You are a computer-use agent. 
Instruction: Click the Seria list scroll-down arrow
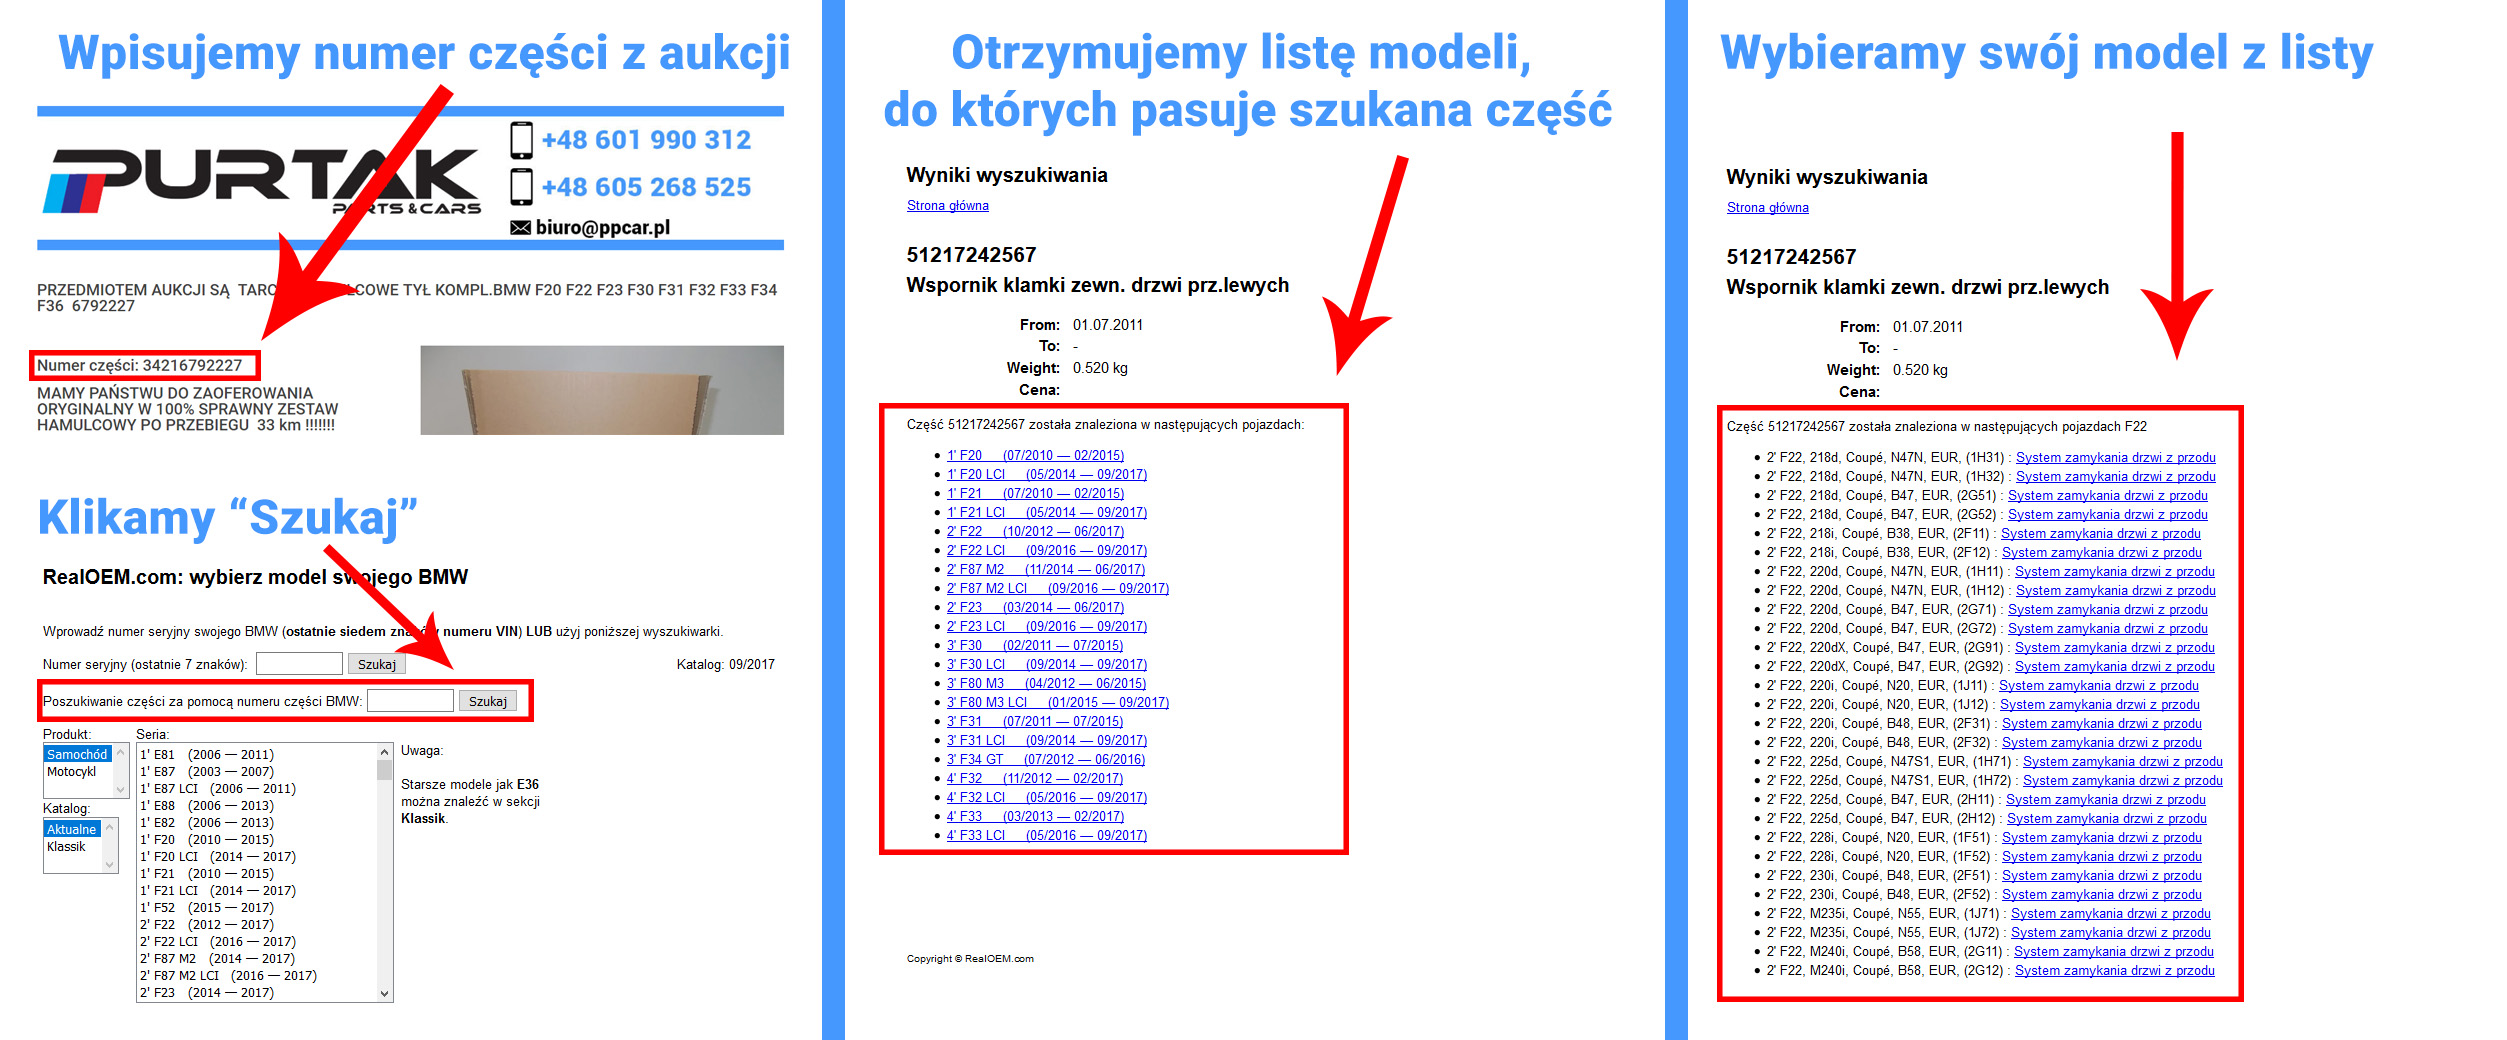[384, 993]
